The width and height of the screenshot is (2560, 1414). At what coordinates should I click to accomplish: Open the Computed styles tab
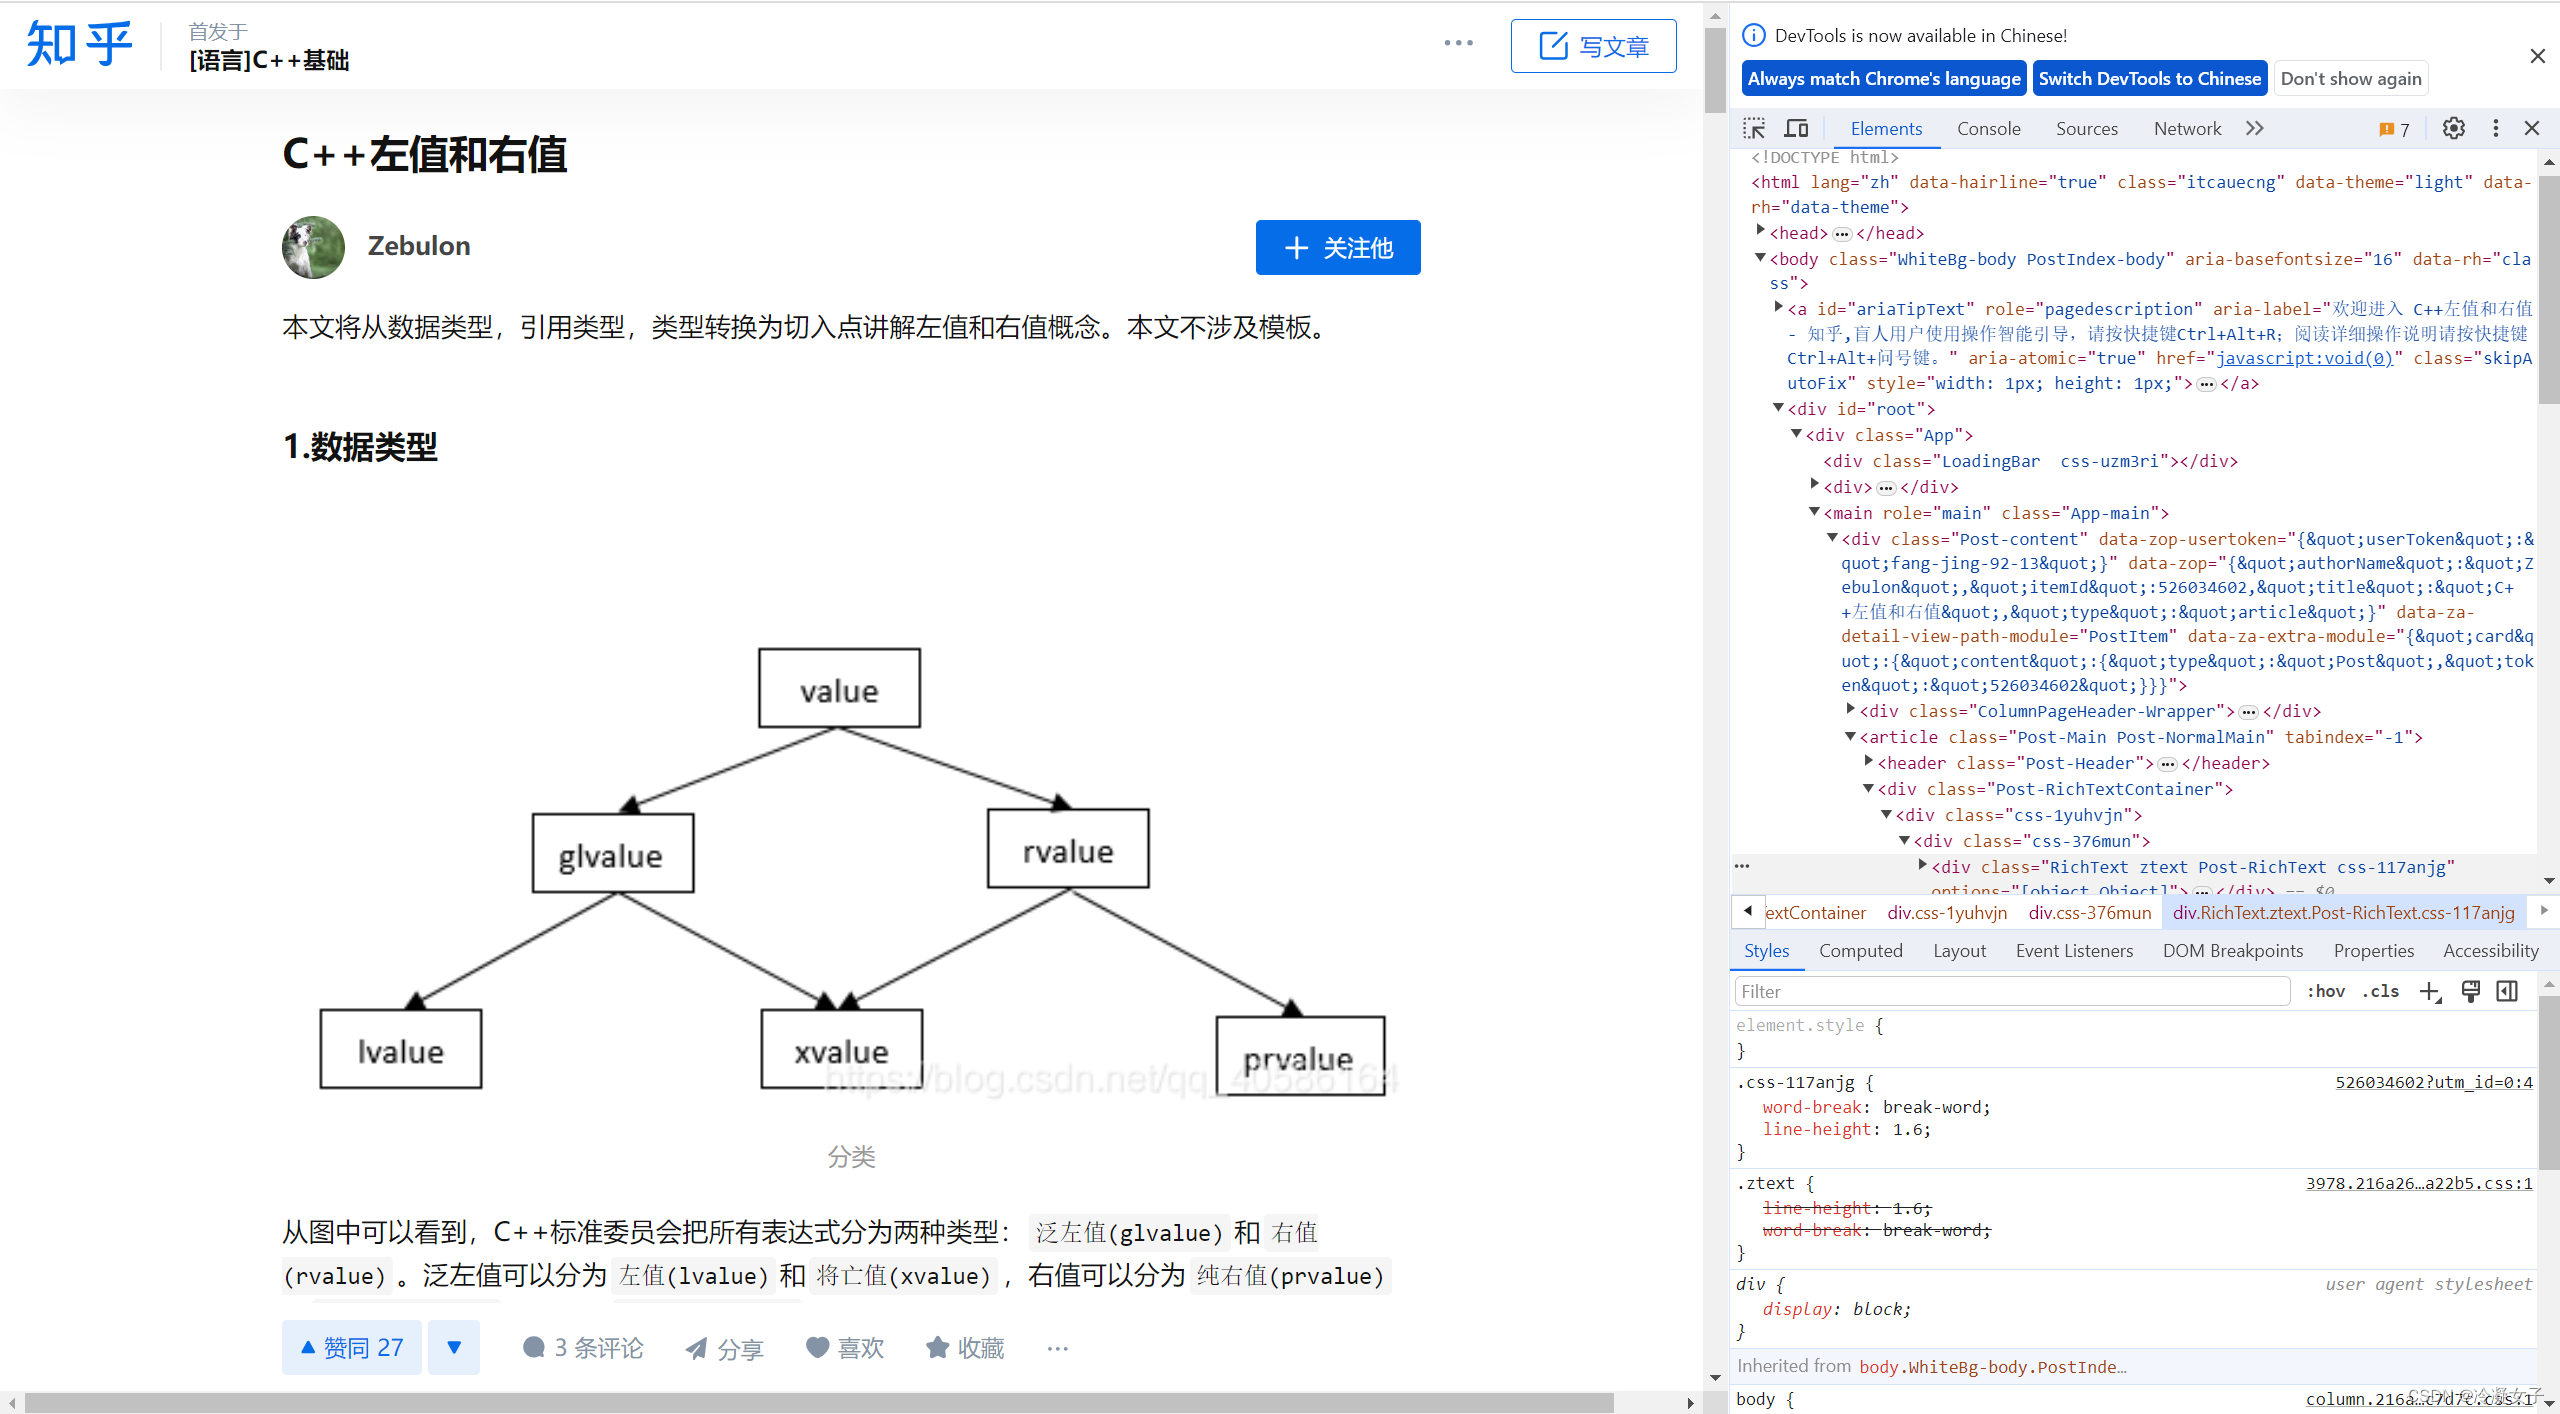point(1860,950)
